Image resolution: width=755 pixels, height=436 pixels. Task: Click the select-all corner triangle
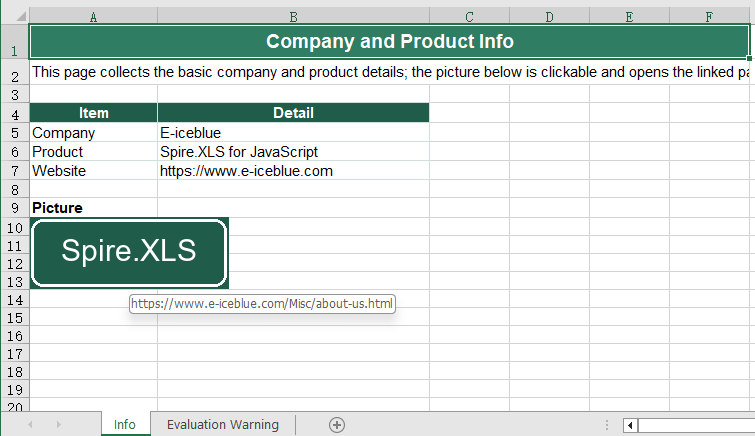tap(21, 16)
